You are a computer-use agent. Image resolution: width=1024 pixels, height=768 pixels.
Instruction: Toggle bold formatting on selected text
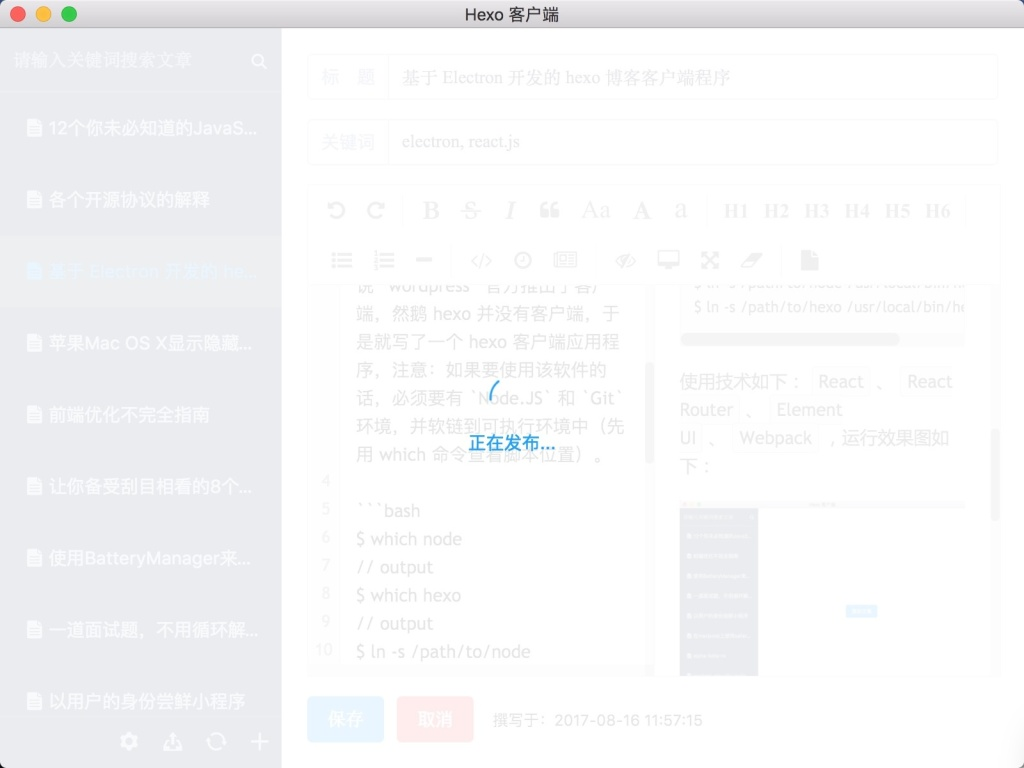tap(430, 210)
